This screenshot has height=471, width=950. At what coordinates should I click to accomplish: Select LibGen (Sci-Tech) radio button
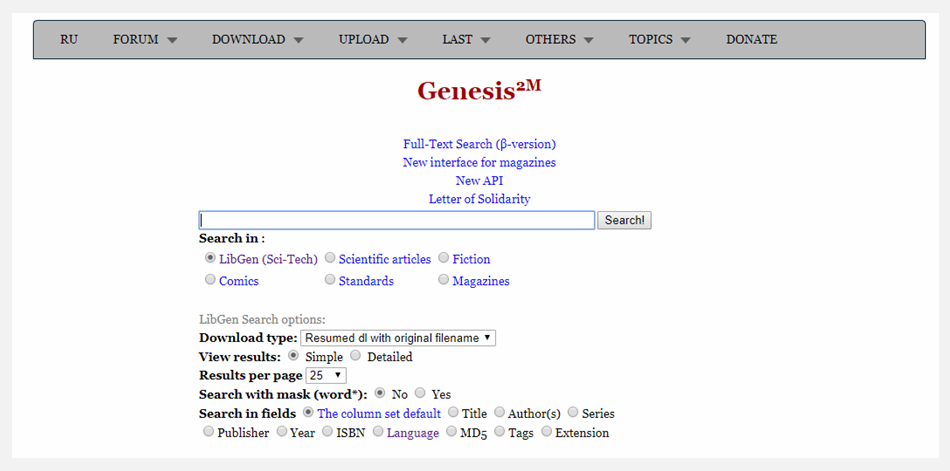click(210, 258)
